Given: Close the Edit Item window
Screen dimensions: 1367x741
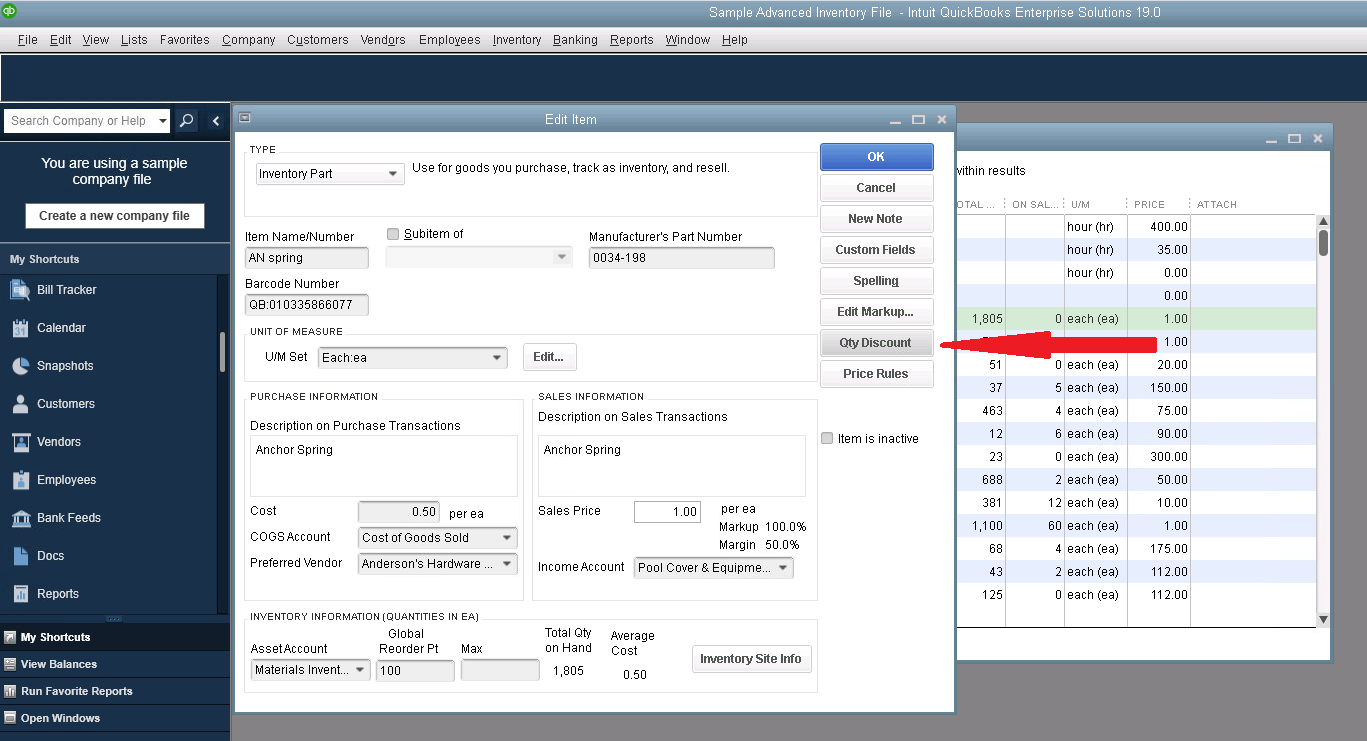Looking at the screenshot, I should click(x=941, y=119).
